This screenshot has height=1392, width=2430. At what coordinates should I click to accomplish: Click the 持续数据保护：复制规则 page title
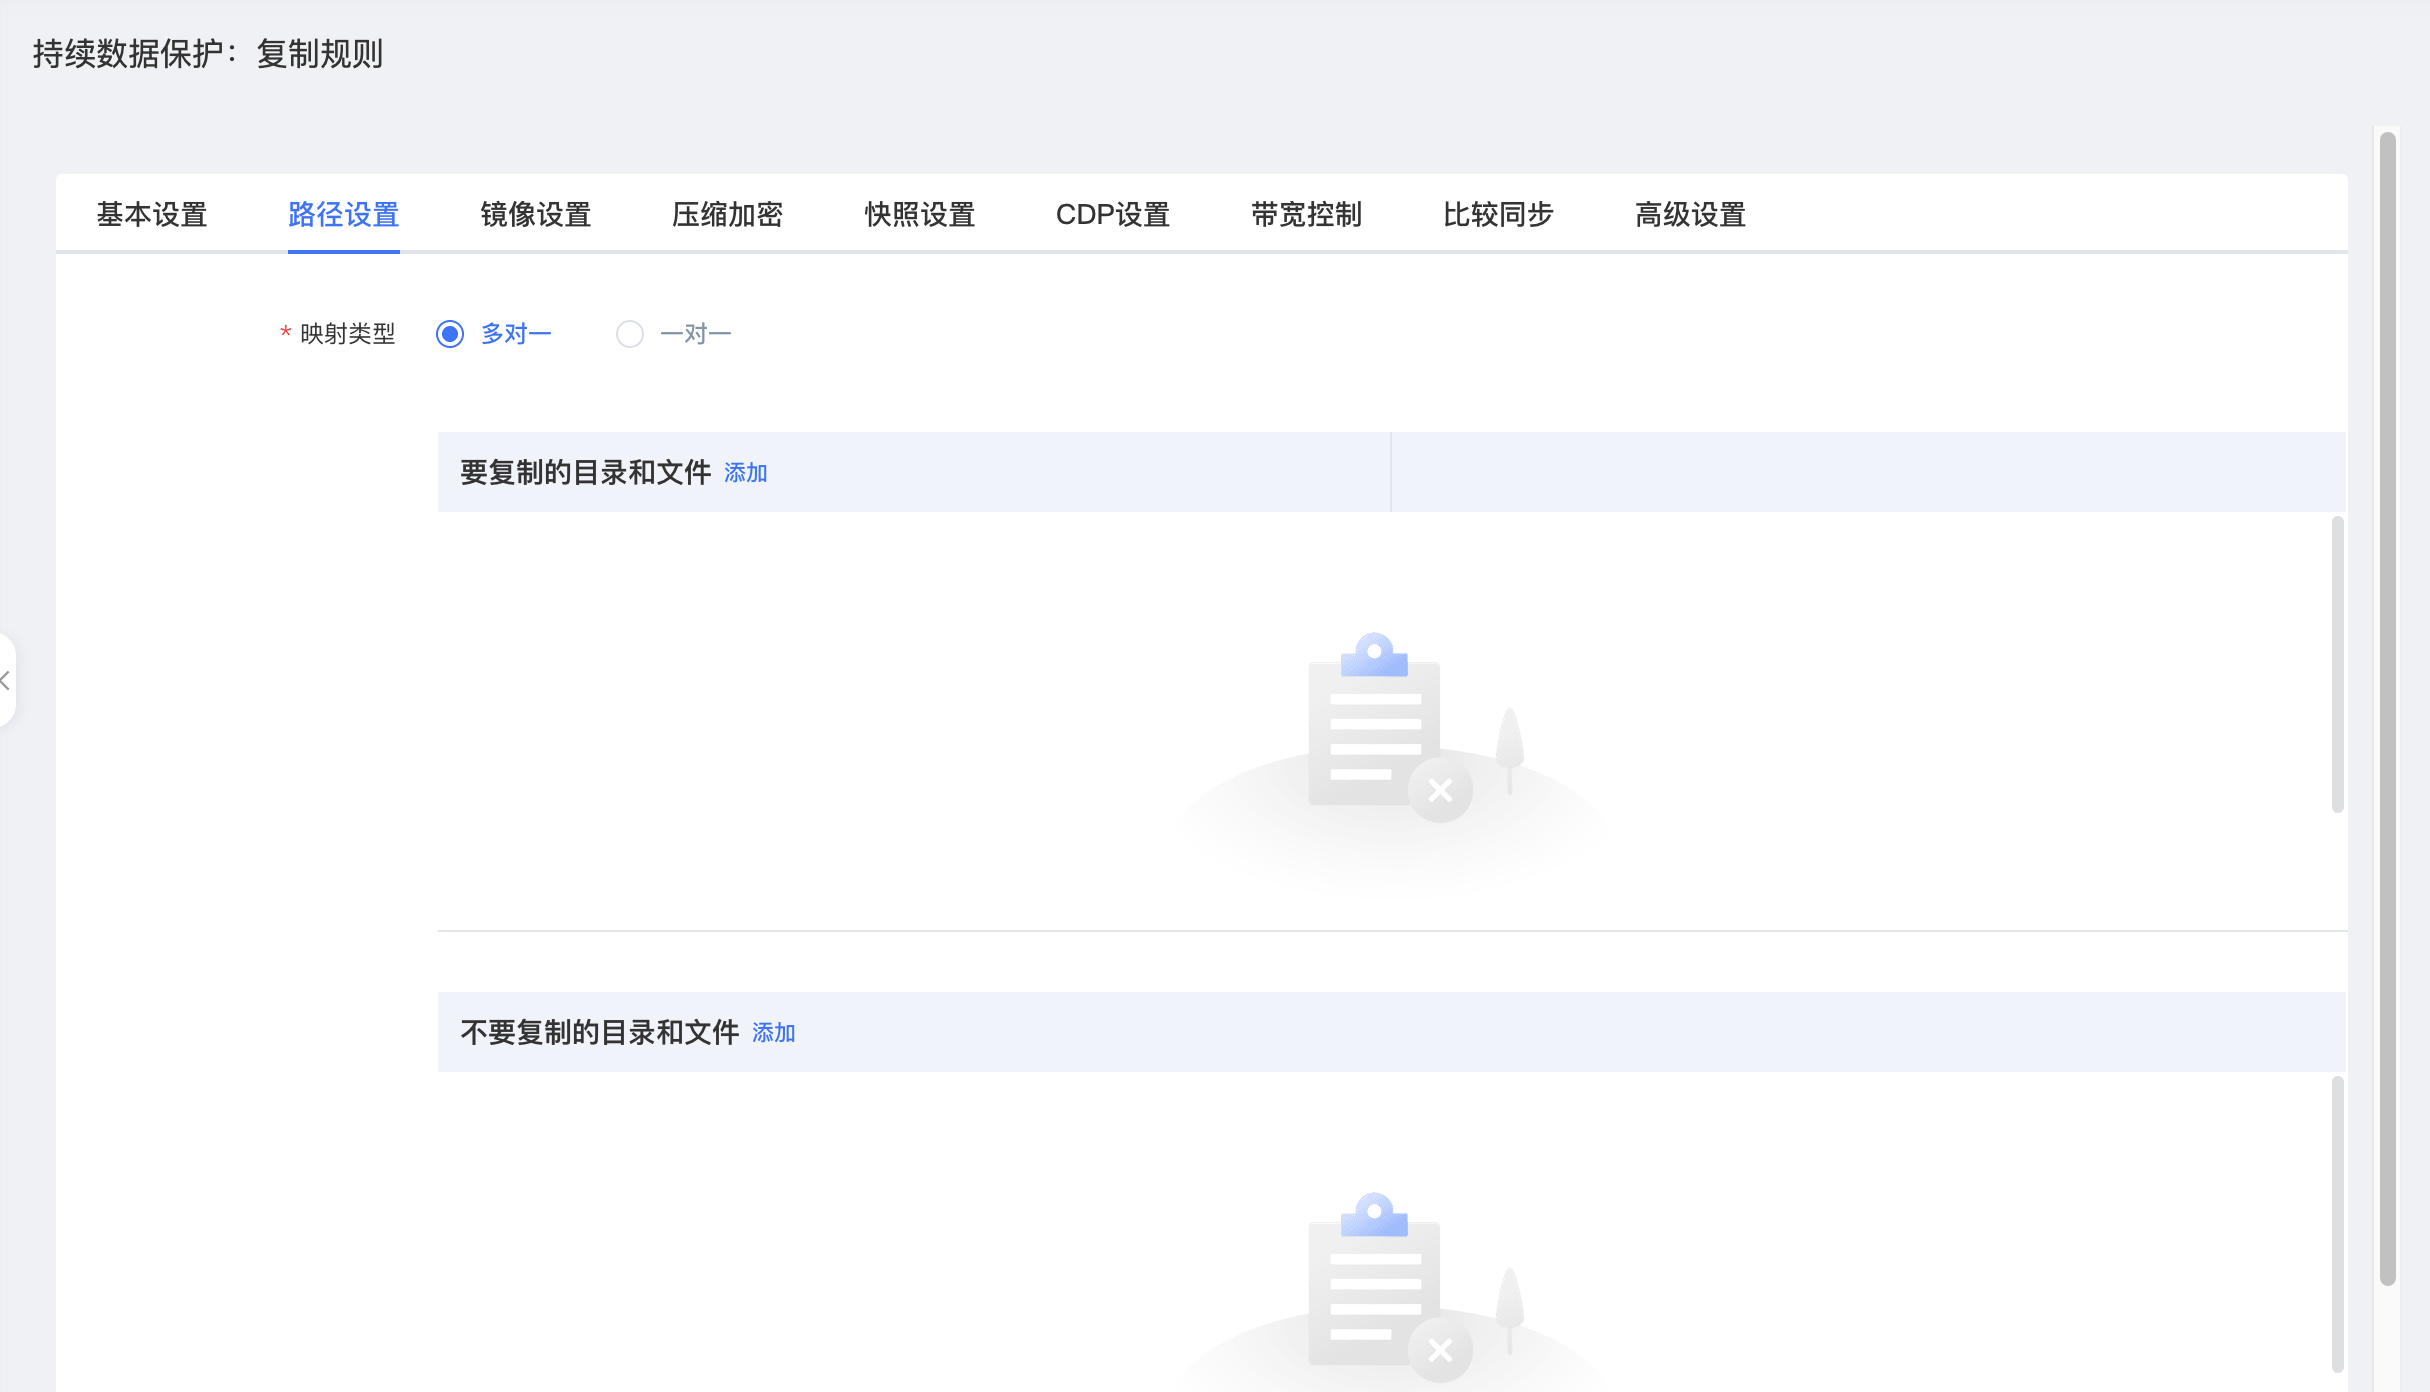[x=208, y=54]
